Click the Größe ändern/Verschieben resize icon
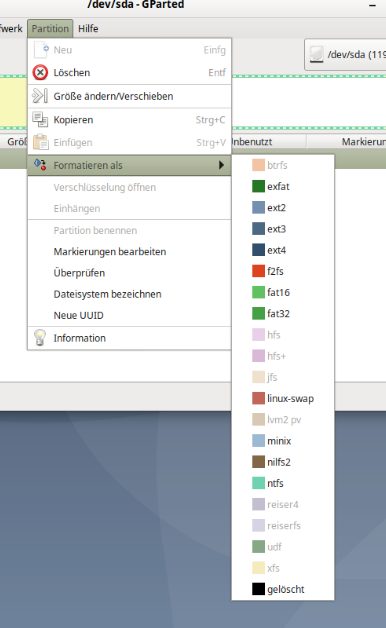This screenshot has width=386, height=628. [40, 96]
